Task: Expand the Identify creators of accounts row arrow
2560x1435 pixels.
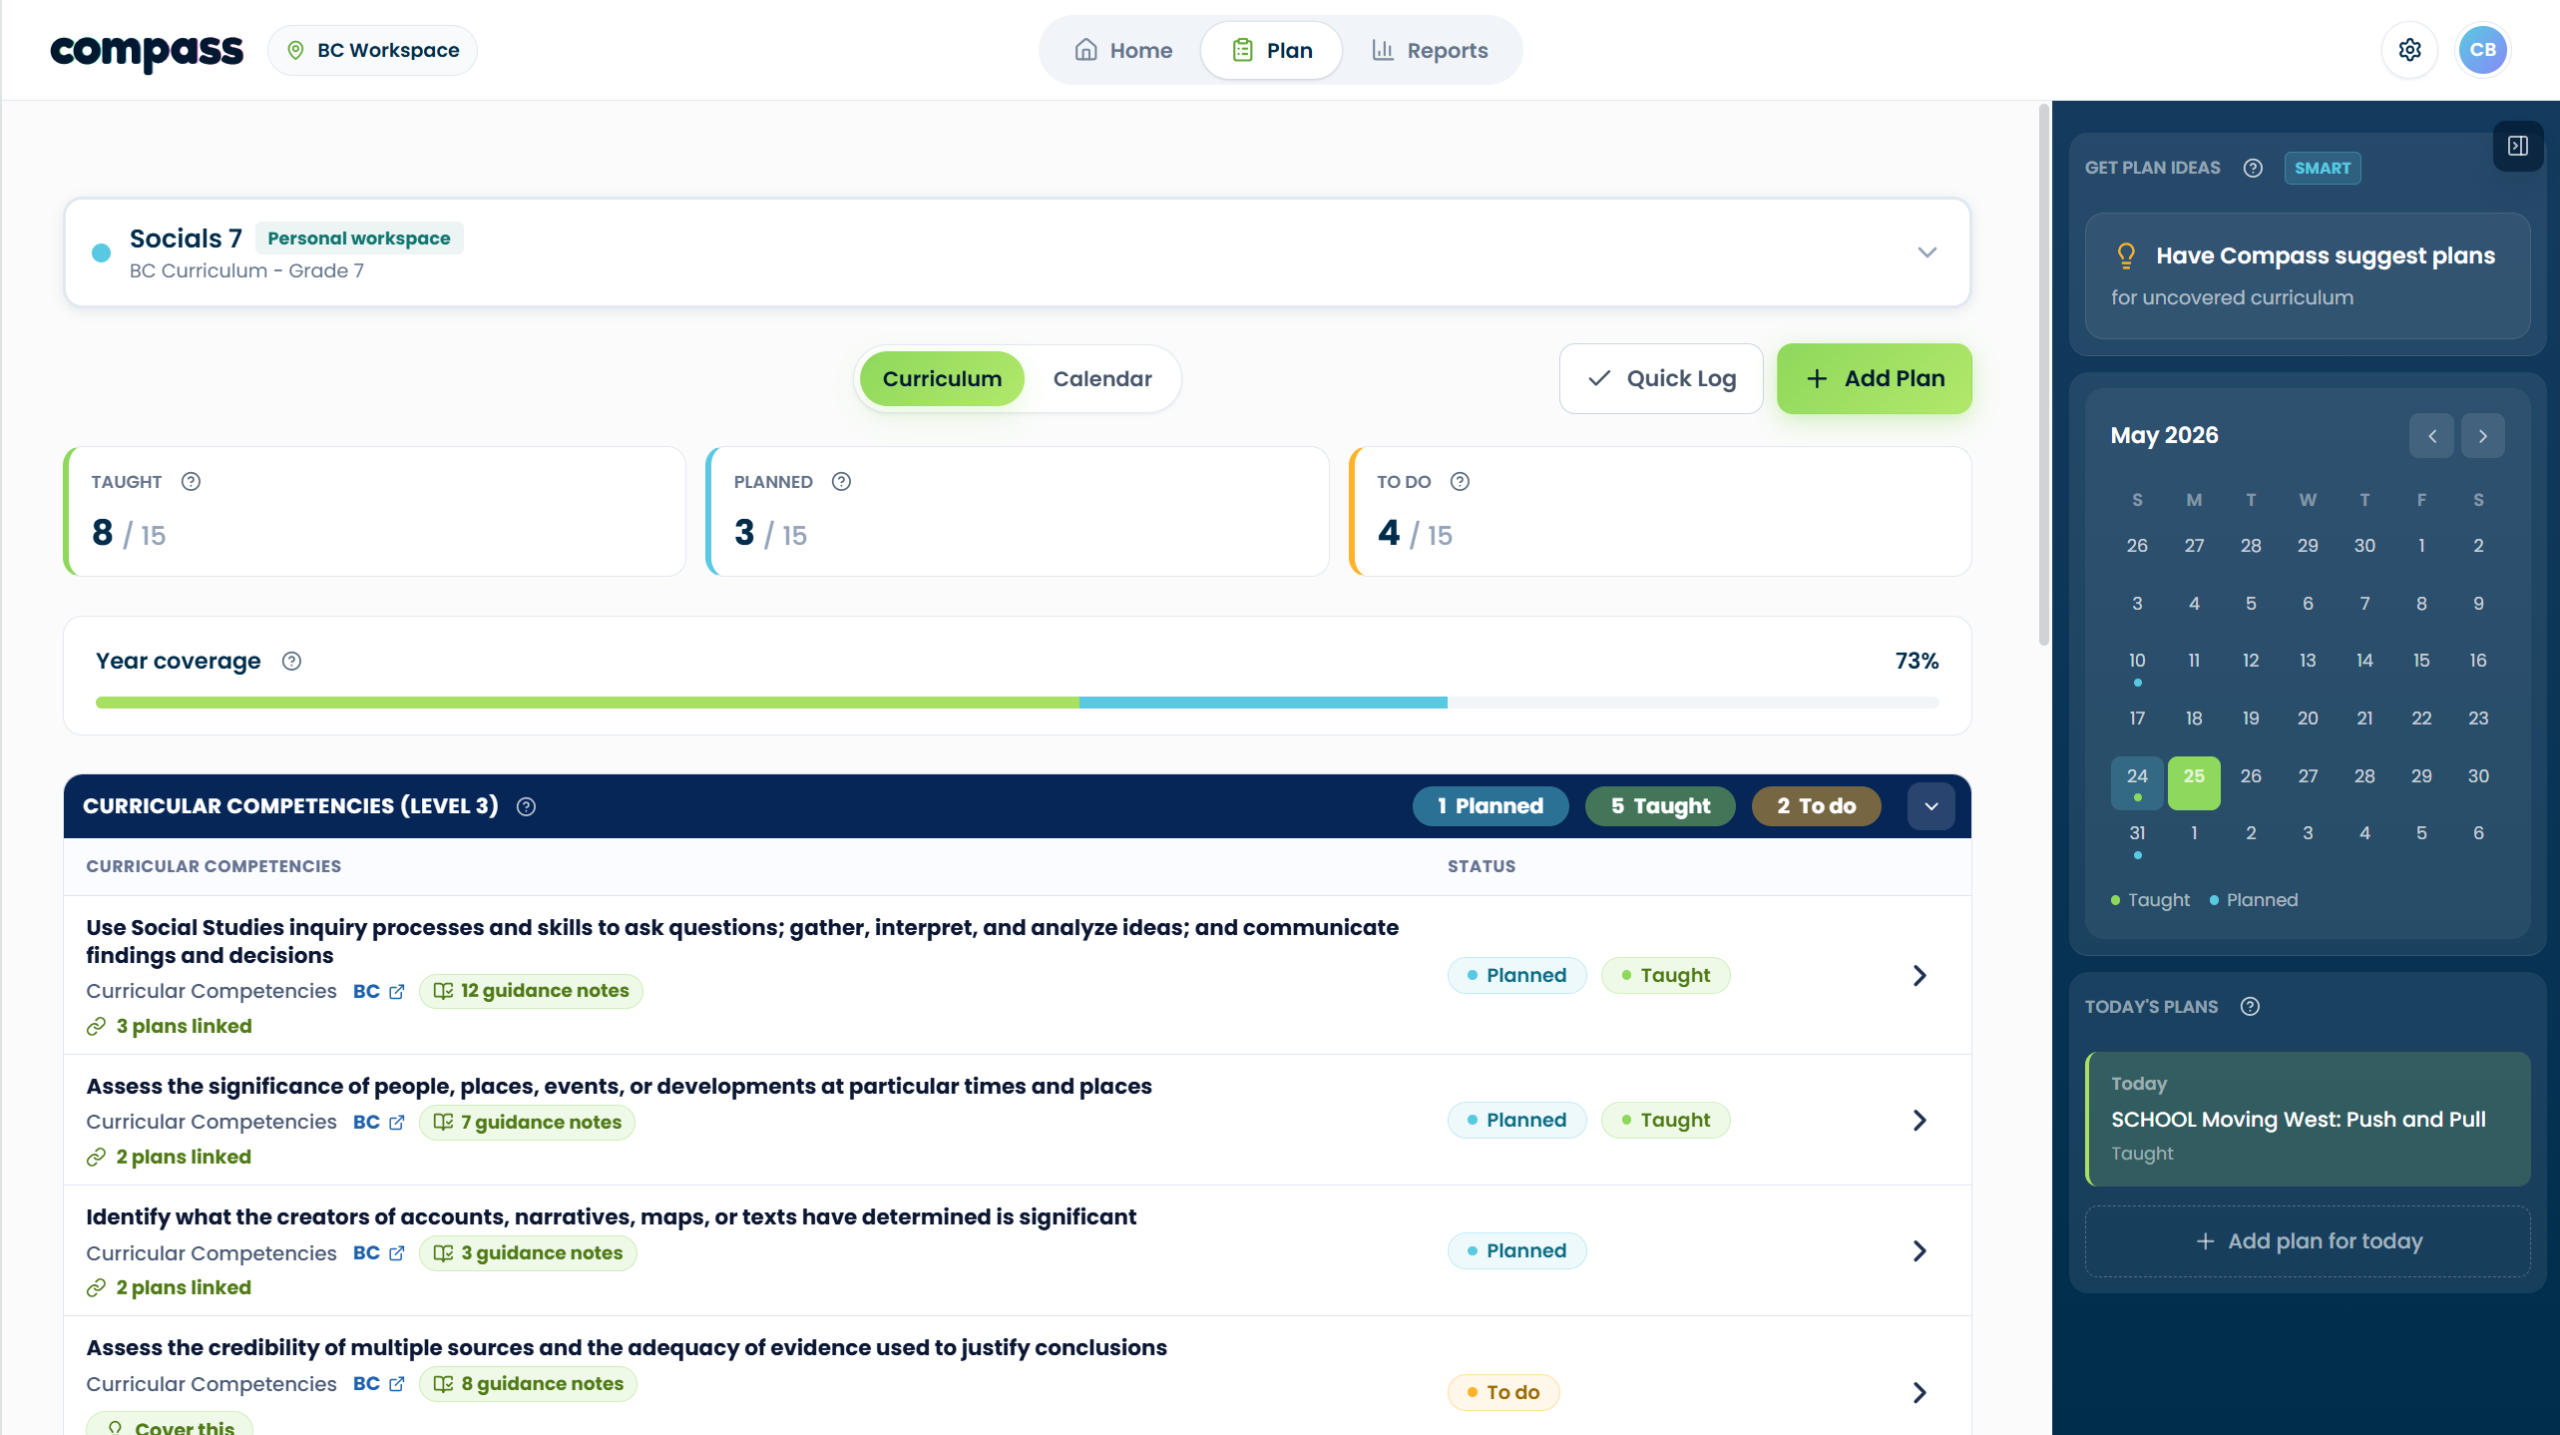Action: point(1919,1252)
